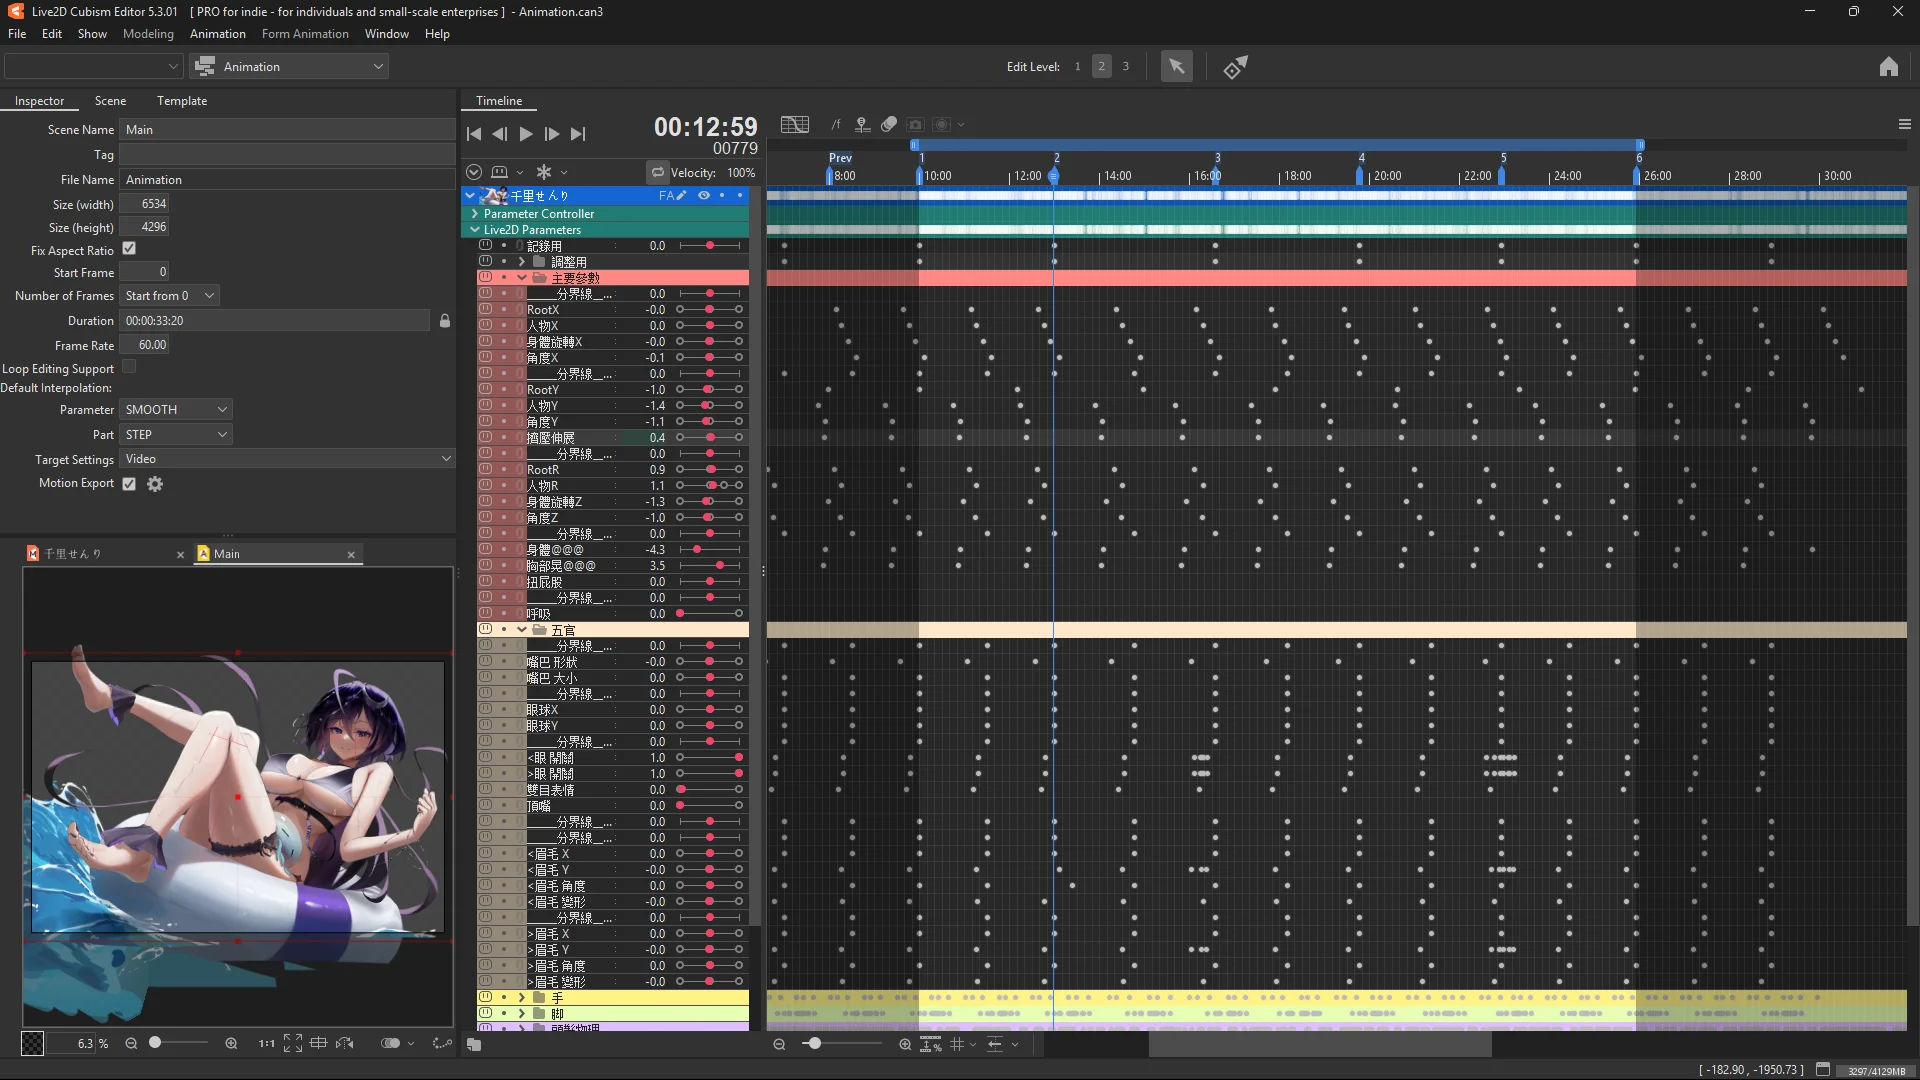Fit the canvas to the view

293,1043
